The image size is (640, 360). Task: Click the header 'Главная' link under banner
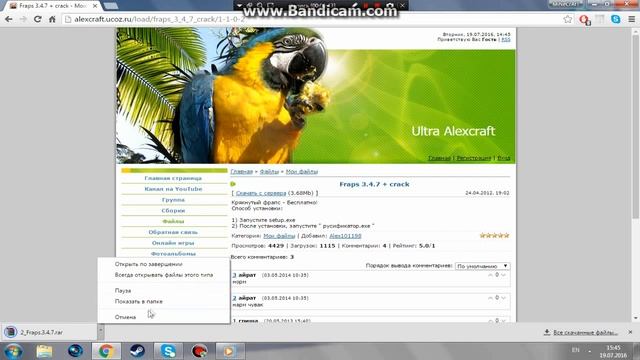439,158
